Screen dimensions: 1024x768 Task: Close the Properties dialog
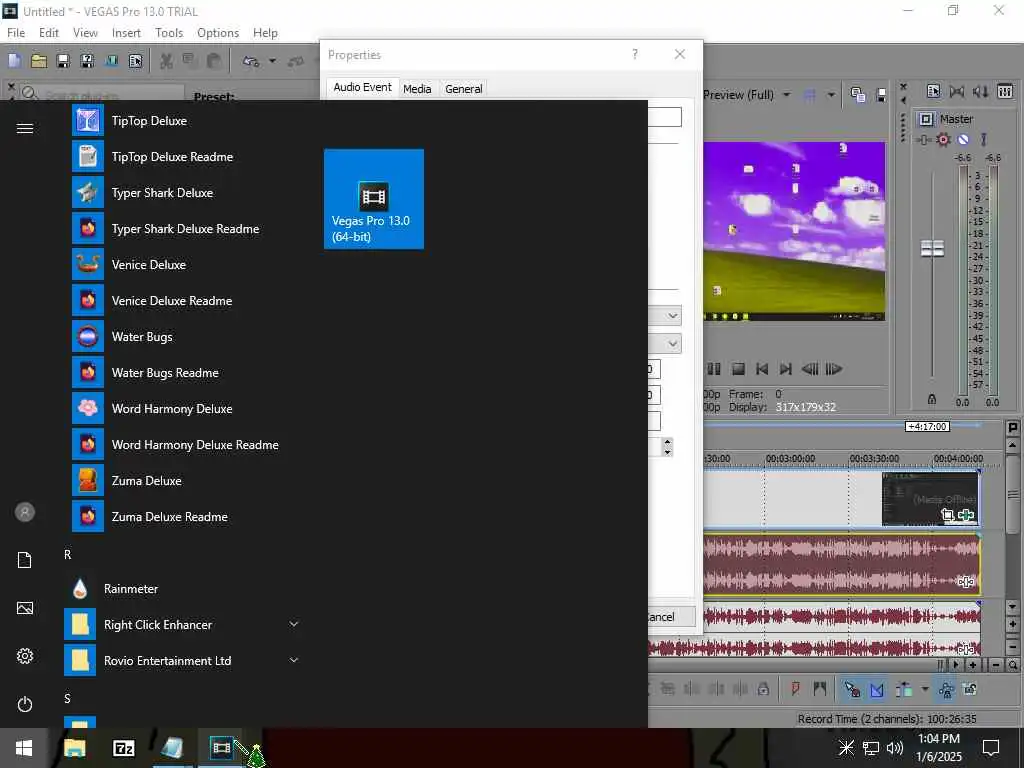(x=680, y=54)
